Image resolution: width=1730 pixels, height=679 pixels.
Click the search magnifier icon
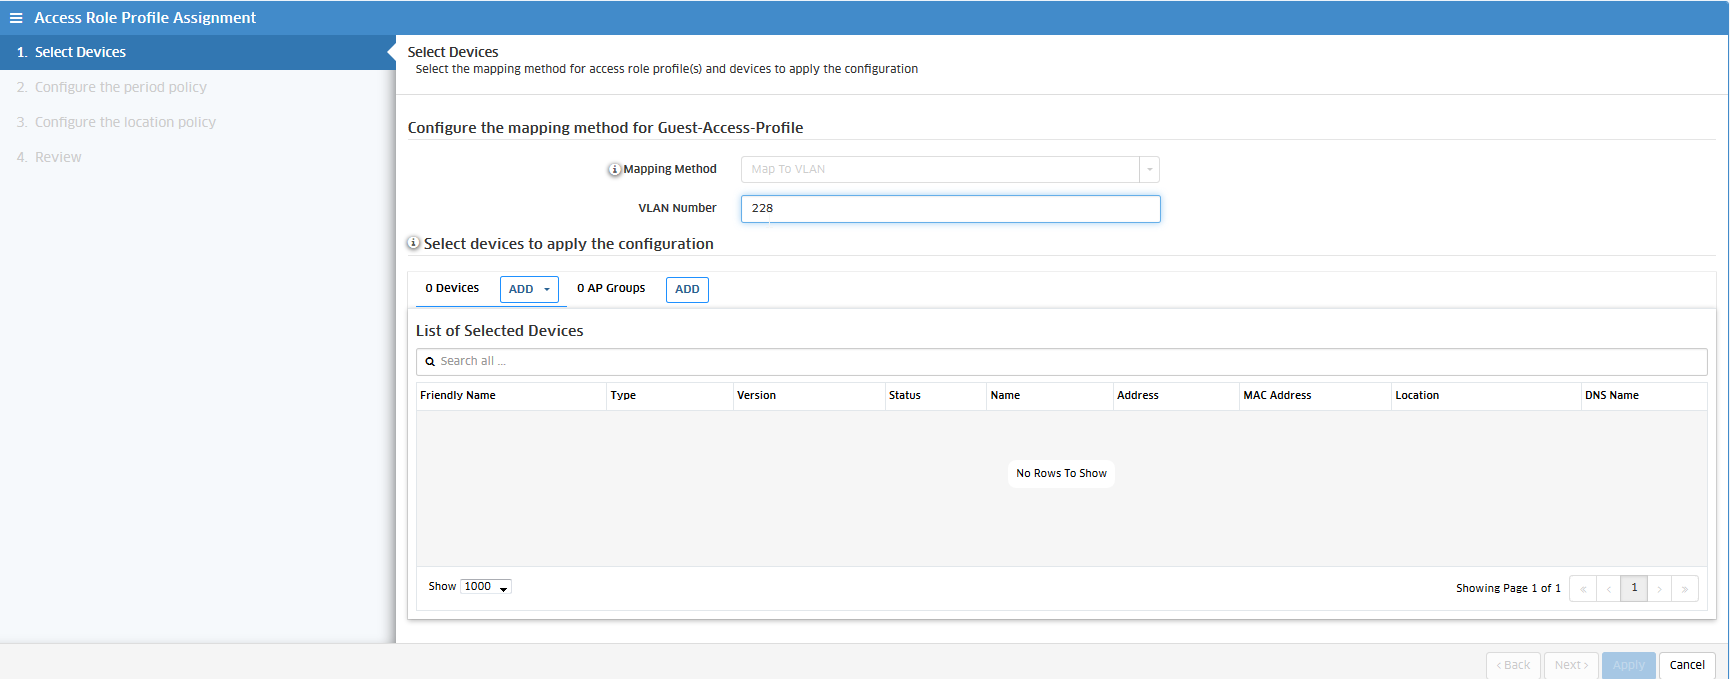click(430, 362)
